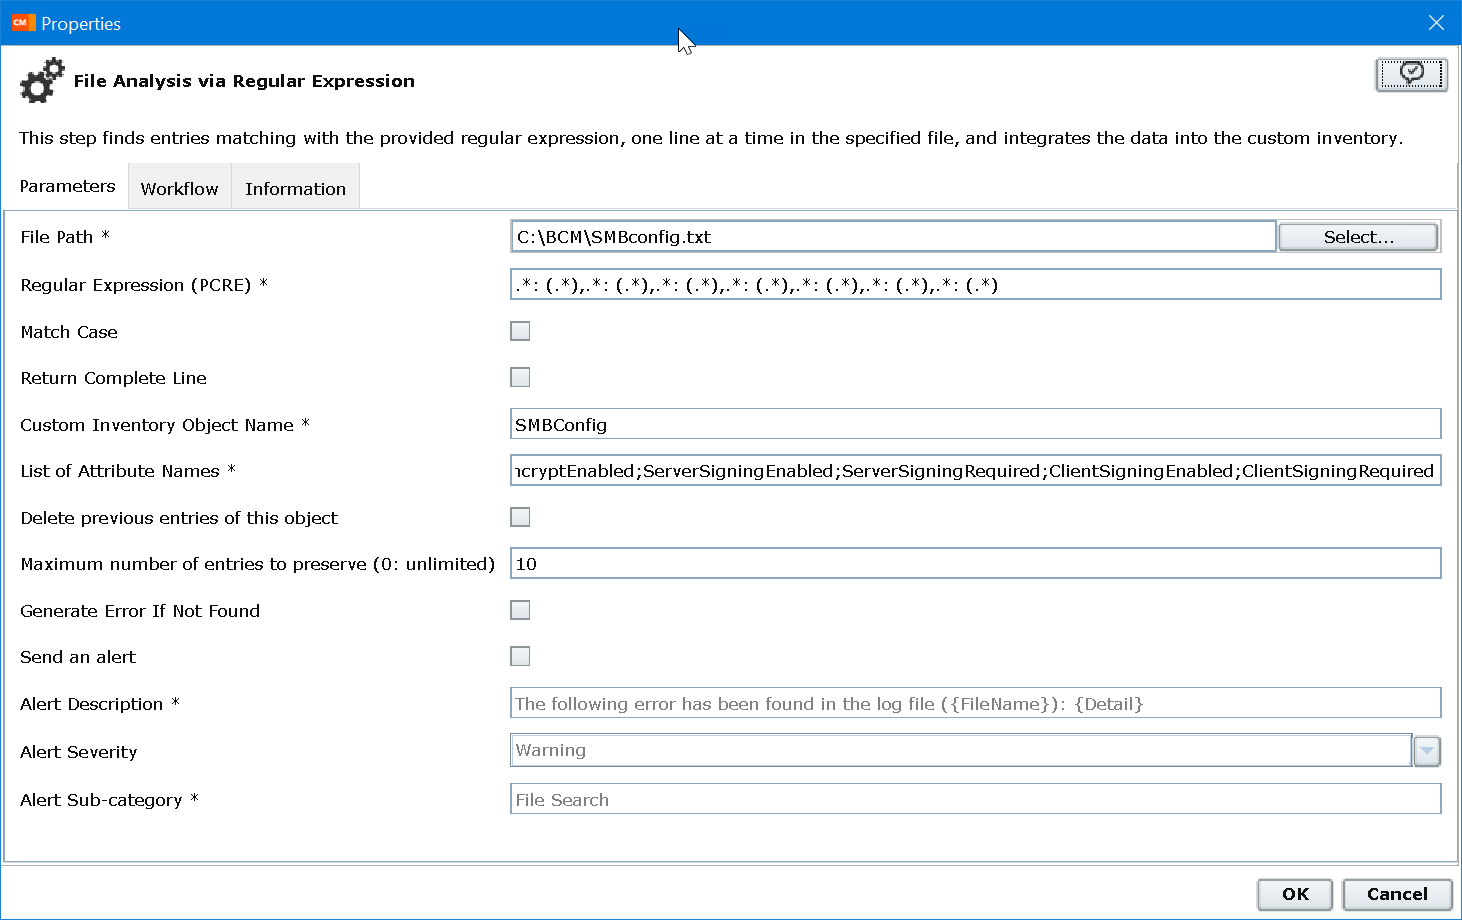Viewport: 1462px width, 920px height.
Task: Check Delete previous entries of this object
Action: [x=520, y=517]
